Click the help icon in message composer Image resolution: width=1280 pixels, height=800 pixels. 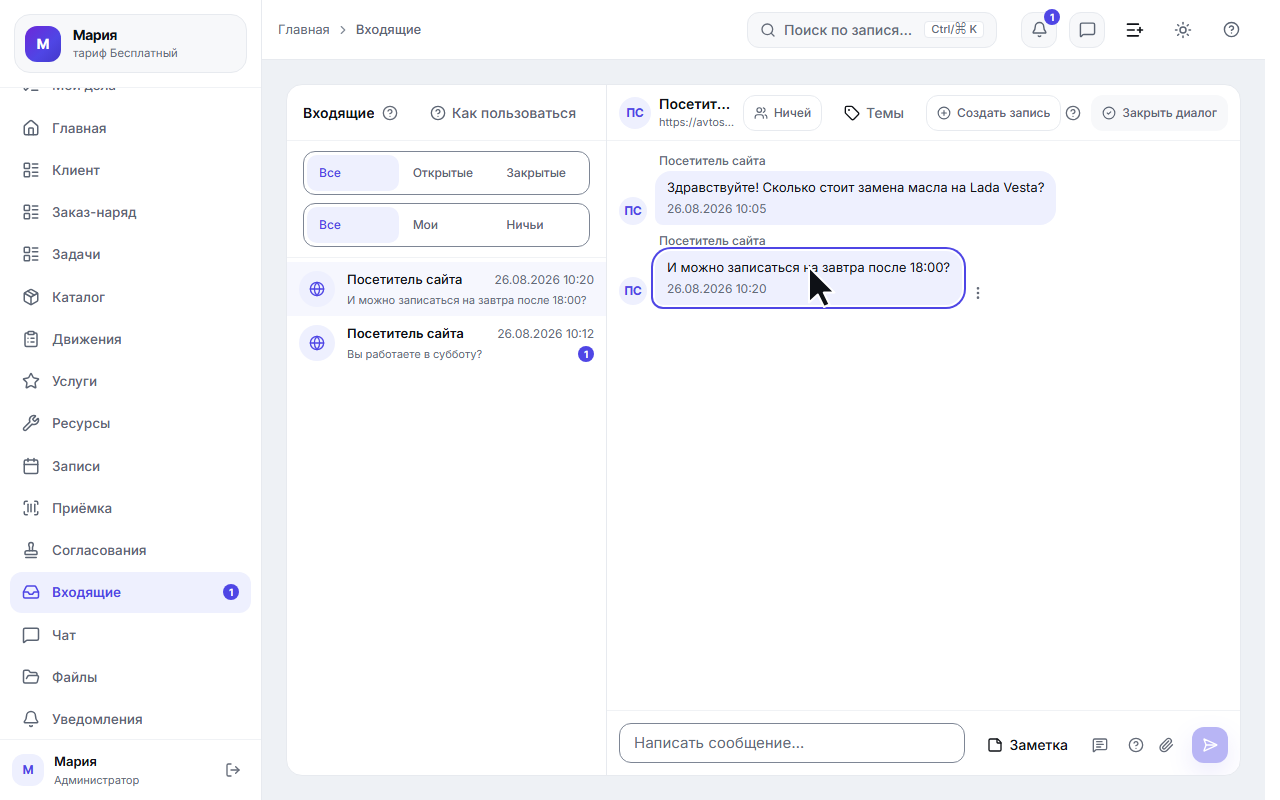1135,745
